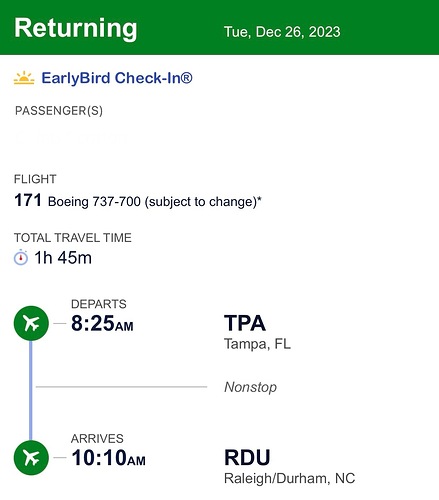Click the arrival airplane circle icon
Image resolution: width=439 pixels, height=500 pixels.
31,458
